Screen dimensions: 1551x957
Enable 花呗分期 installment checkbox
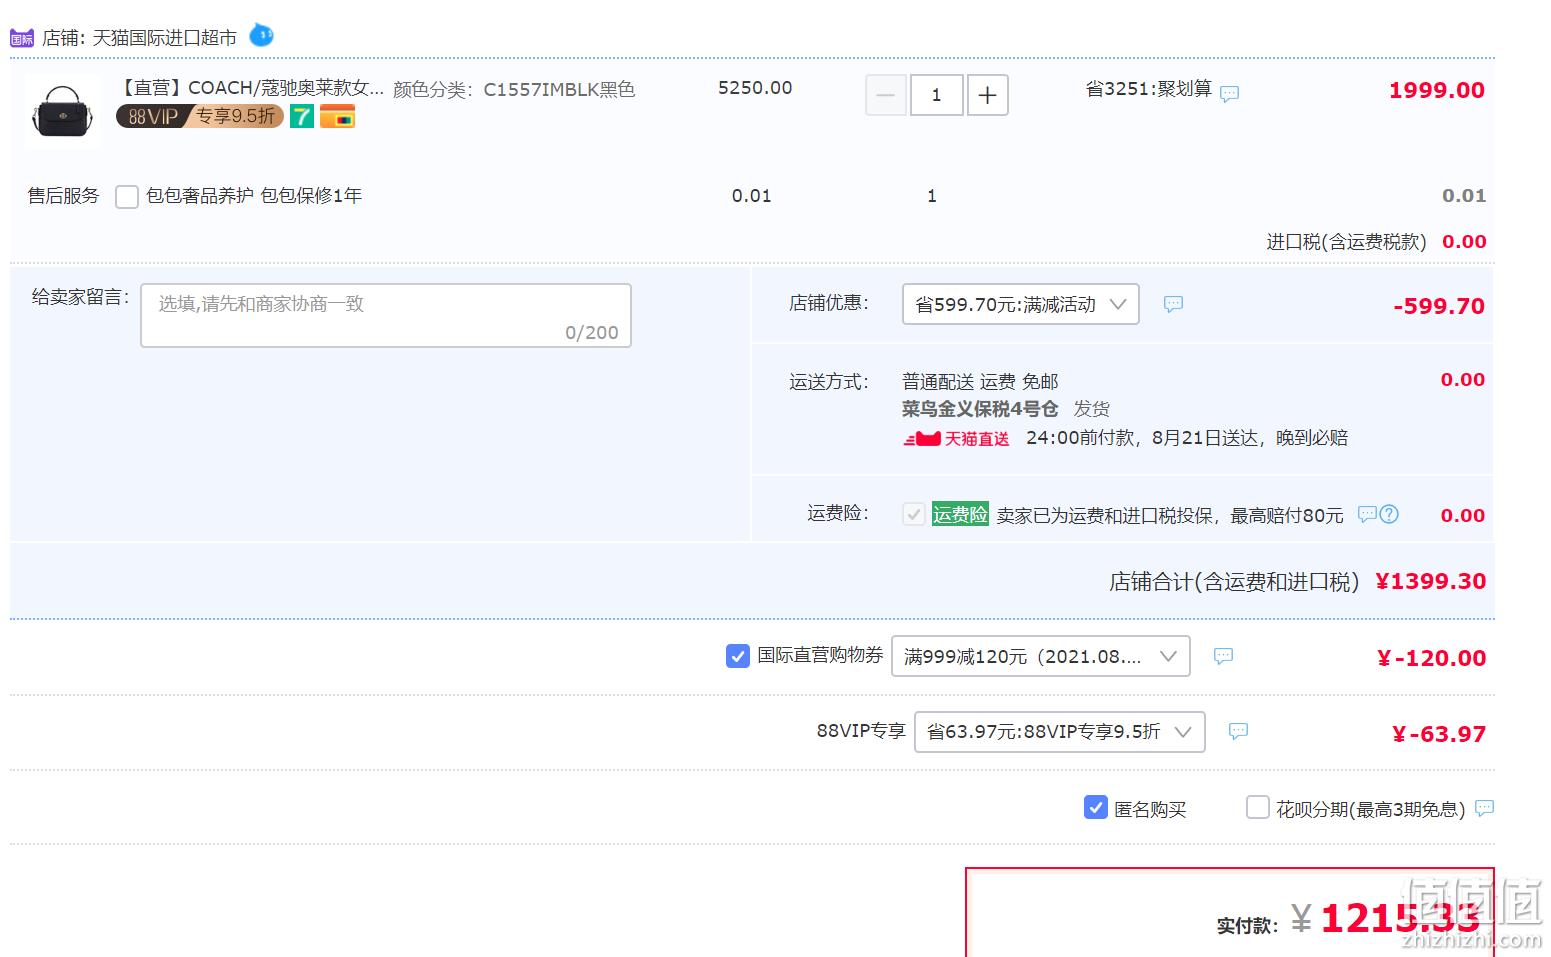point(1258,807)
